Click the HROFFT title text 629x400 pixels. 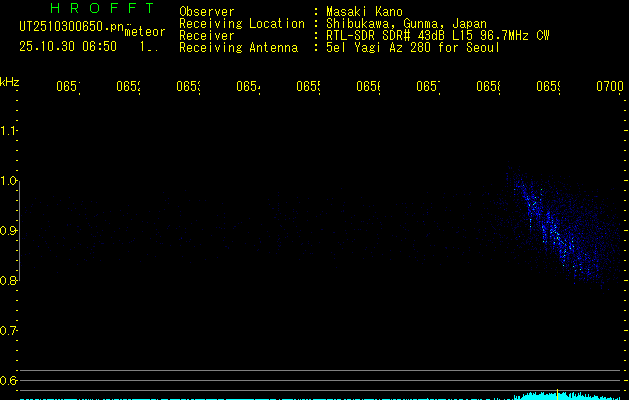coord(102,8)
